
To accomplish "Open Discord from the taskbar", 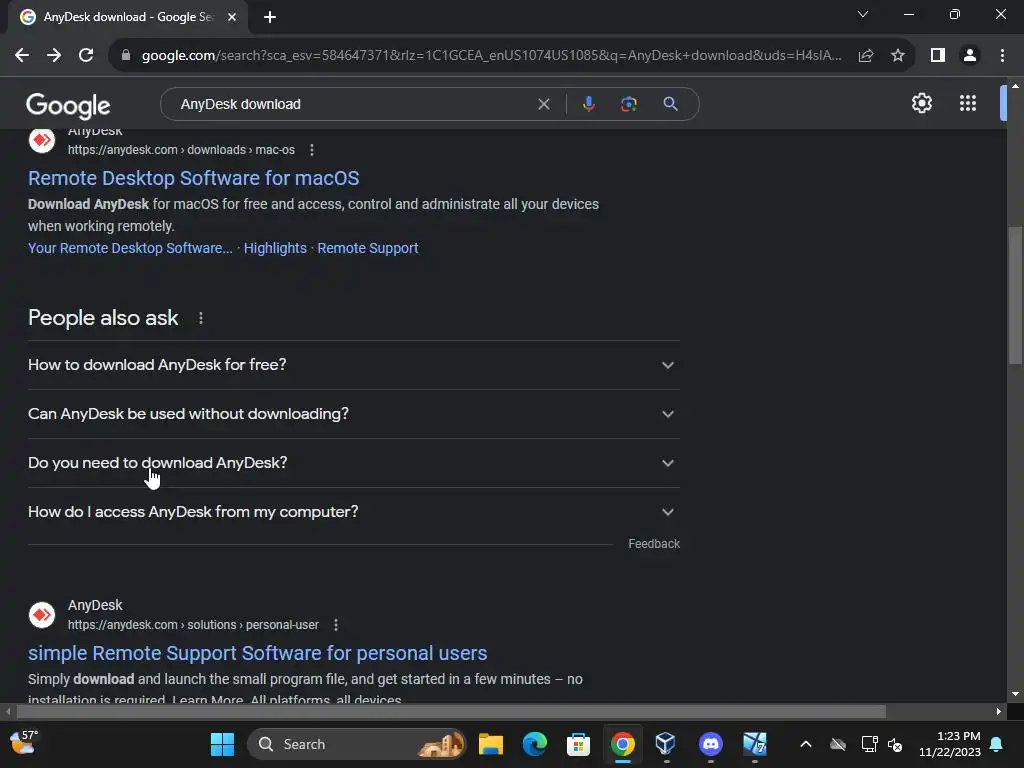I will pyautogui.click(x=711, y=744).
